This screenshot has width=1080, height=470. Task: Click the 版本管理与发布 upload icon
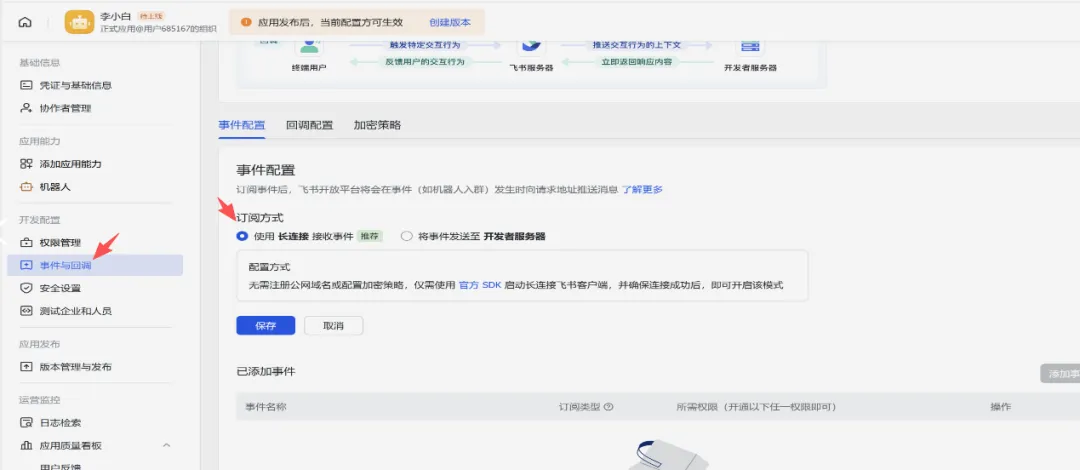click(26, 367)
